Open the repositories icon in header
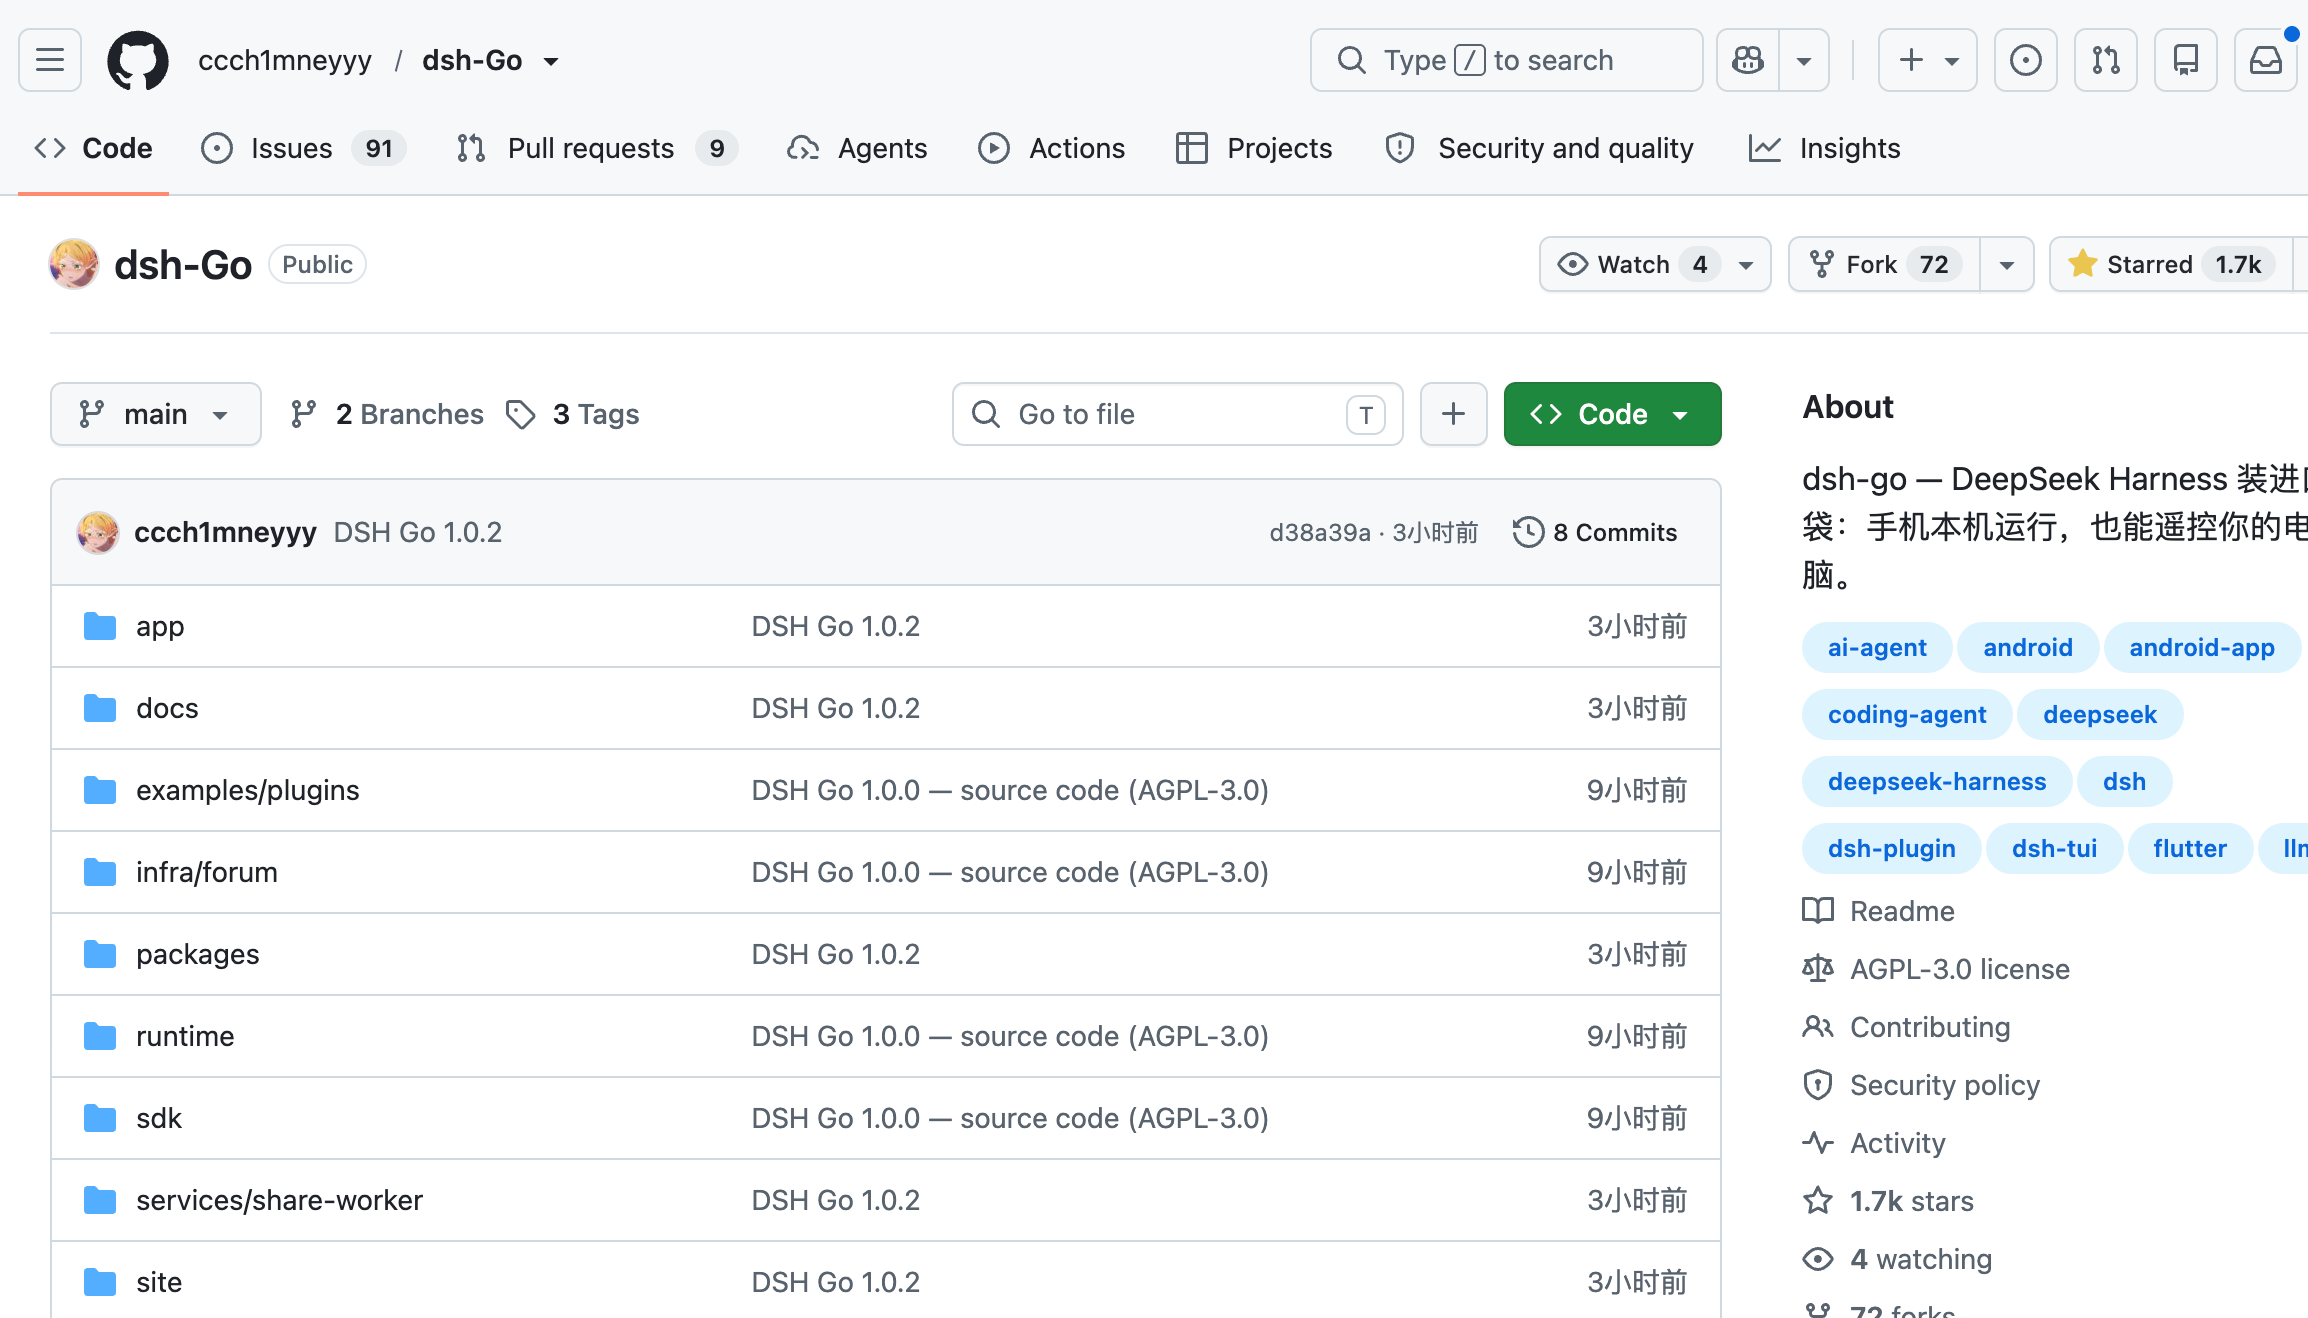The width and height of the screenshot is (2308, 1318). coord(2186,60)
